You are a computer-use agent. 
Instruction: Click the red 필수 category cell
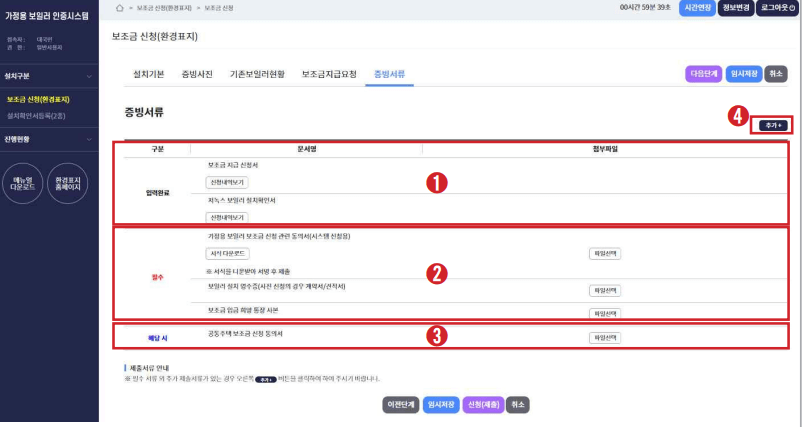click(x=158, y=277)
